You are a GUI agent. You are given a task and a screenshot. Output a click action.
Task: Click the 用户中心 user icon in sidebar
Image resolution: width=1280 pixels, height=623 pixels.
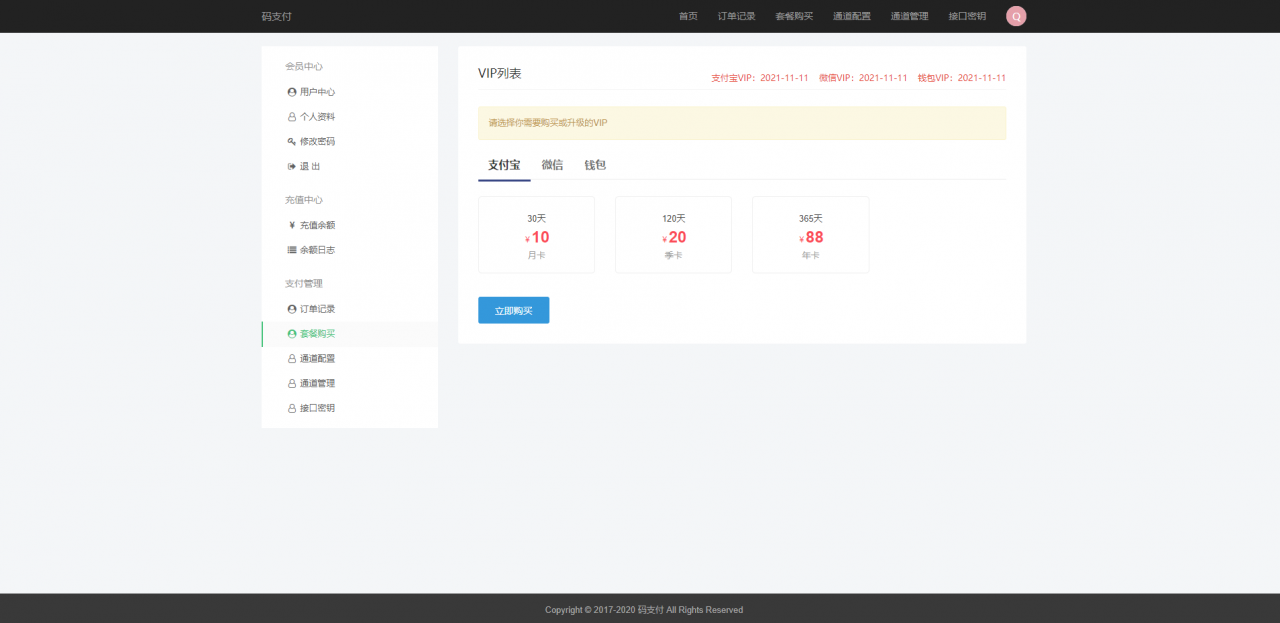[292, 92]
